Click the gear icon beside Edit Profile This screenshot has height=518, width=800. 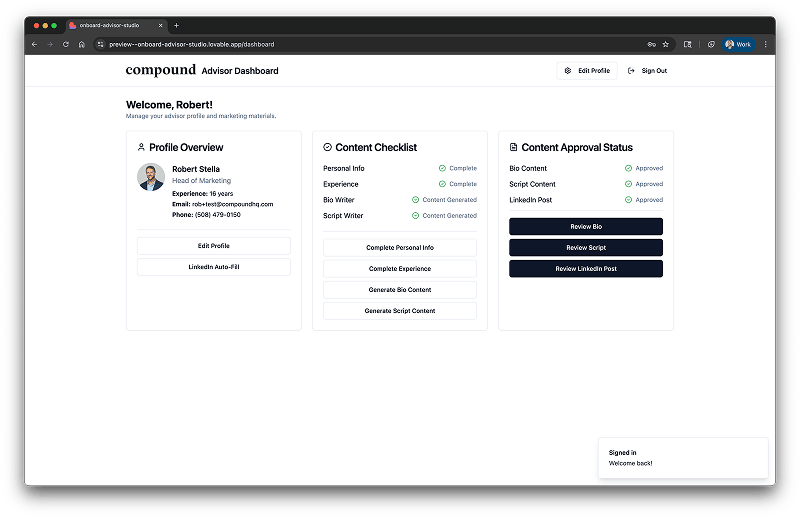(x=568, y=71)
